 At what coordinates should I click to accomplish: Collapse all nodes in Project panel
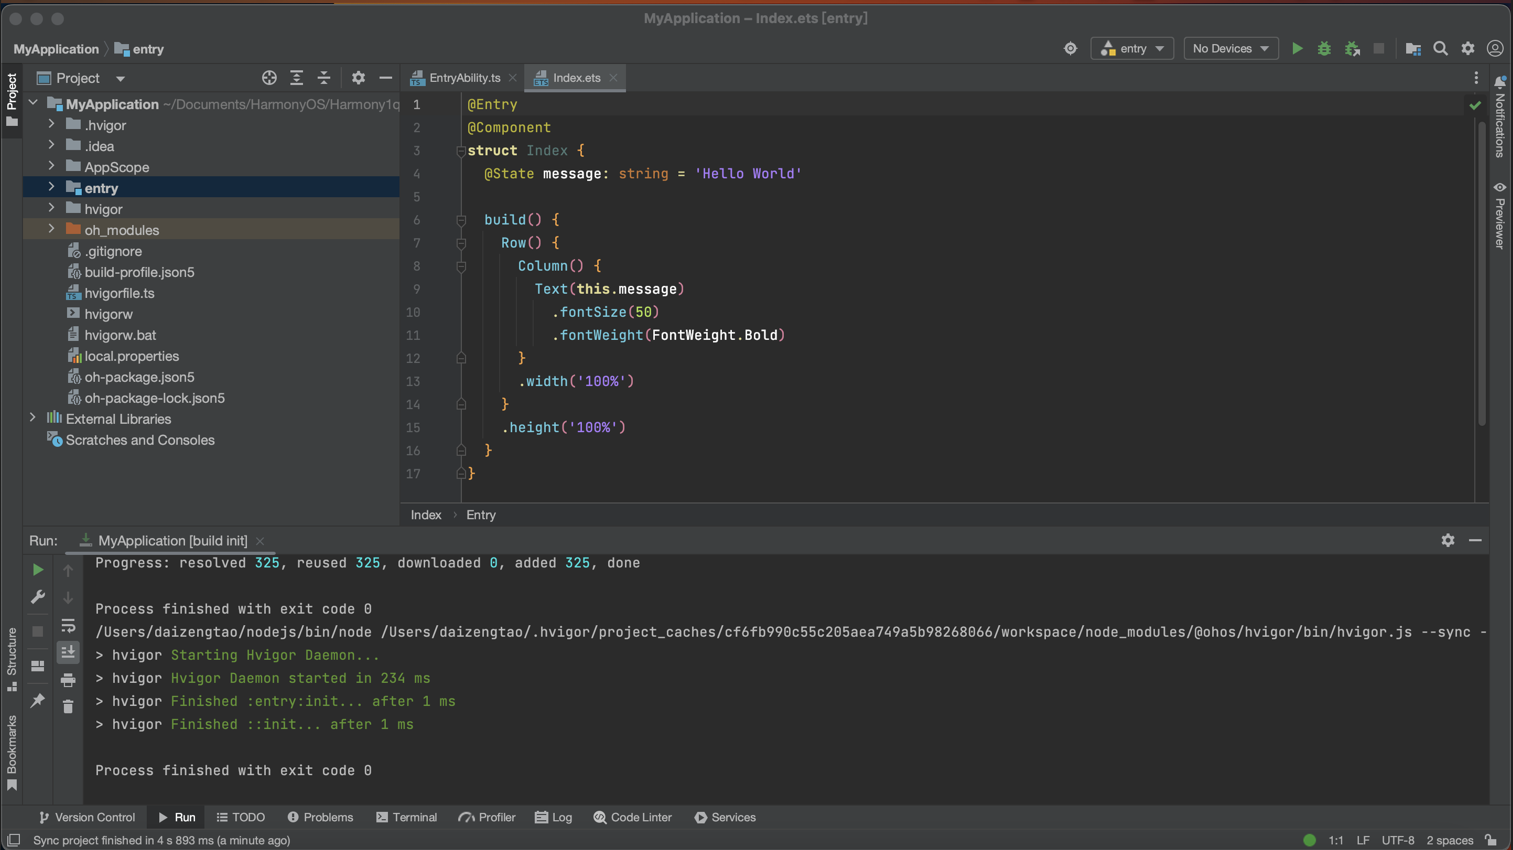tap(324, 78)
